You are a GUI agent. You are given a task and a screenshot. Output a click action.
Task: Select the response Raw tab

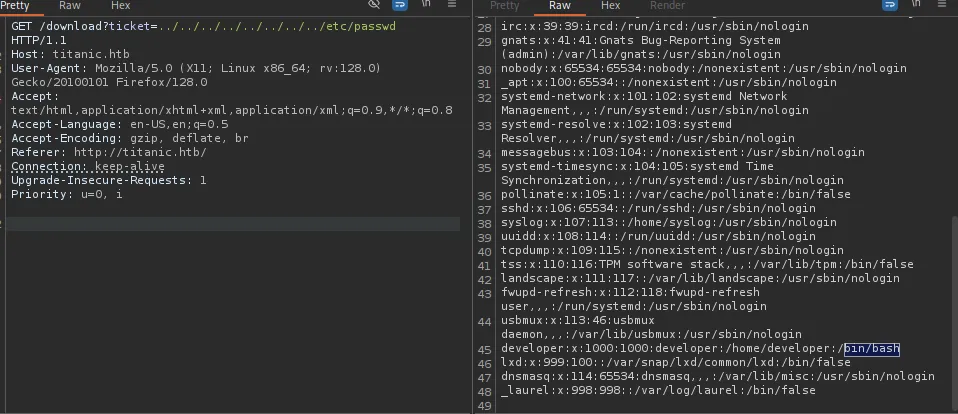[560, 5]
